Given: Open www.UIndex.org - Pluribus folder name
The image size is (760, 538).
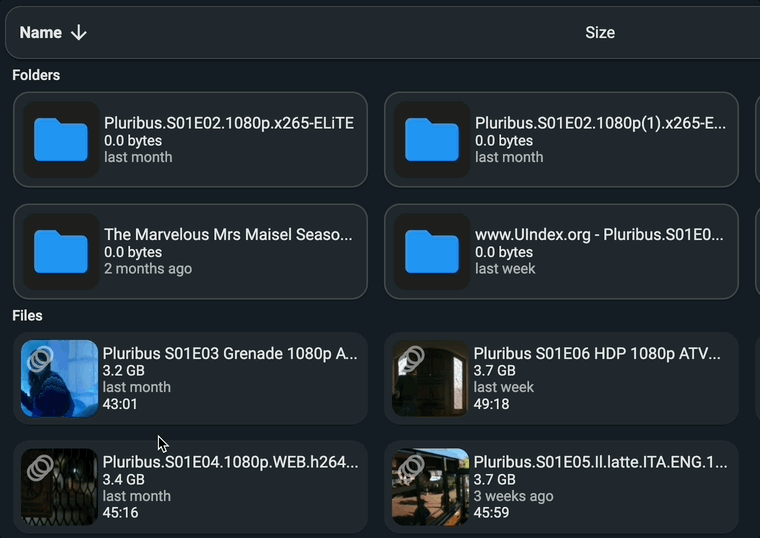Looking at the screenshot, I should pos(600,235).
